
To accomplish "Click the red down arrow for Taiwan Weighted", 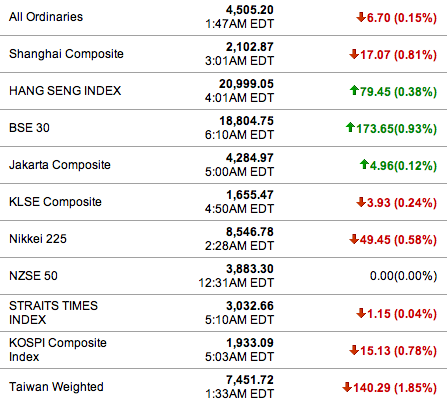I will click(x=347, y=387).
